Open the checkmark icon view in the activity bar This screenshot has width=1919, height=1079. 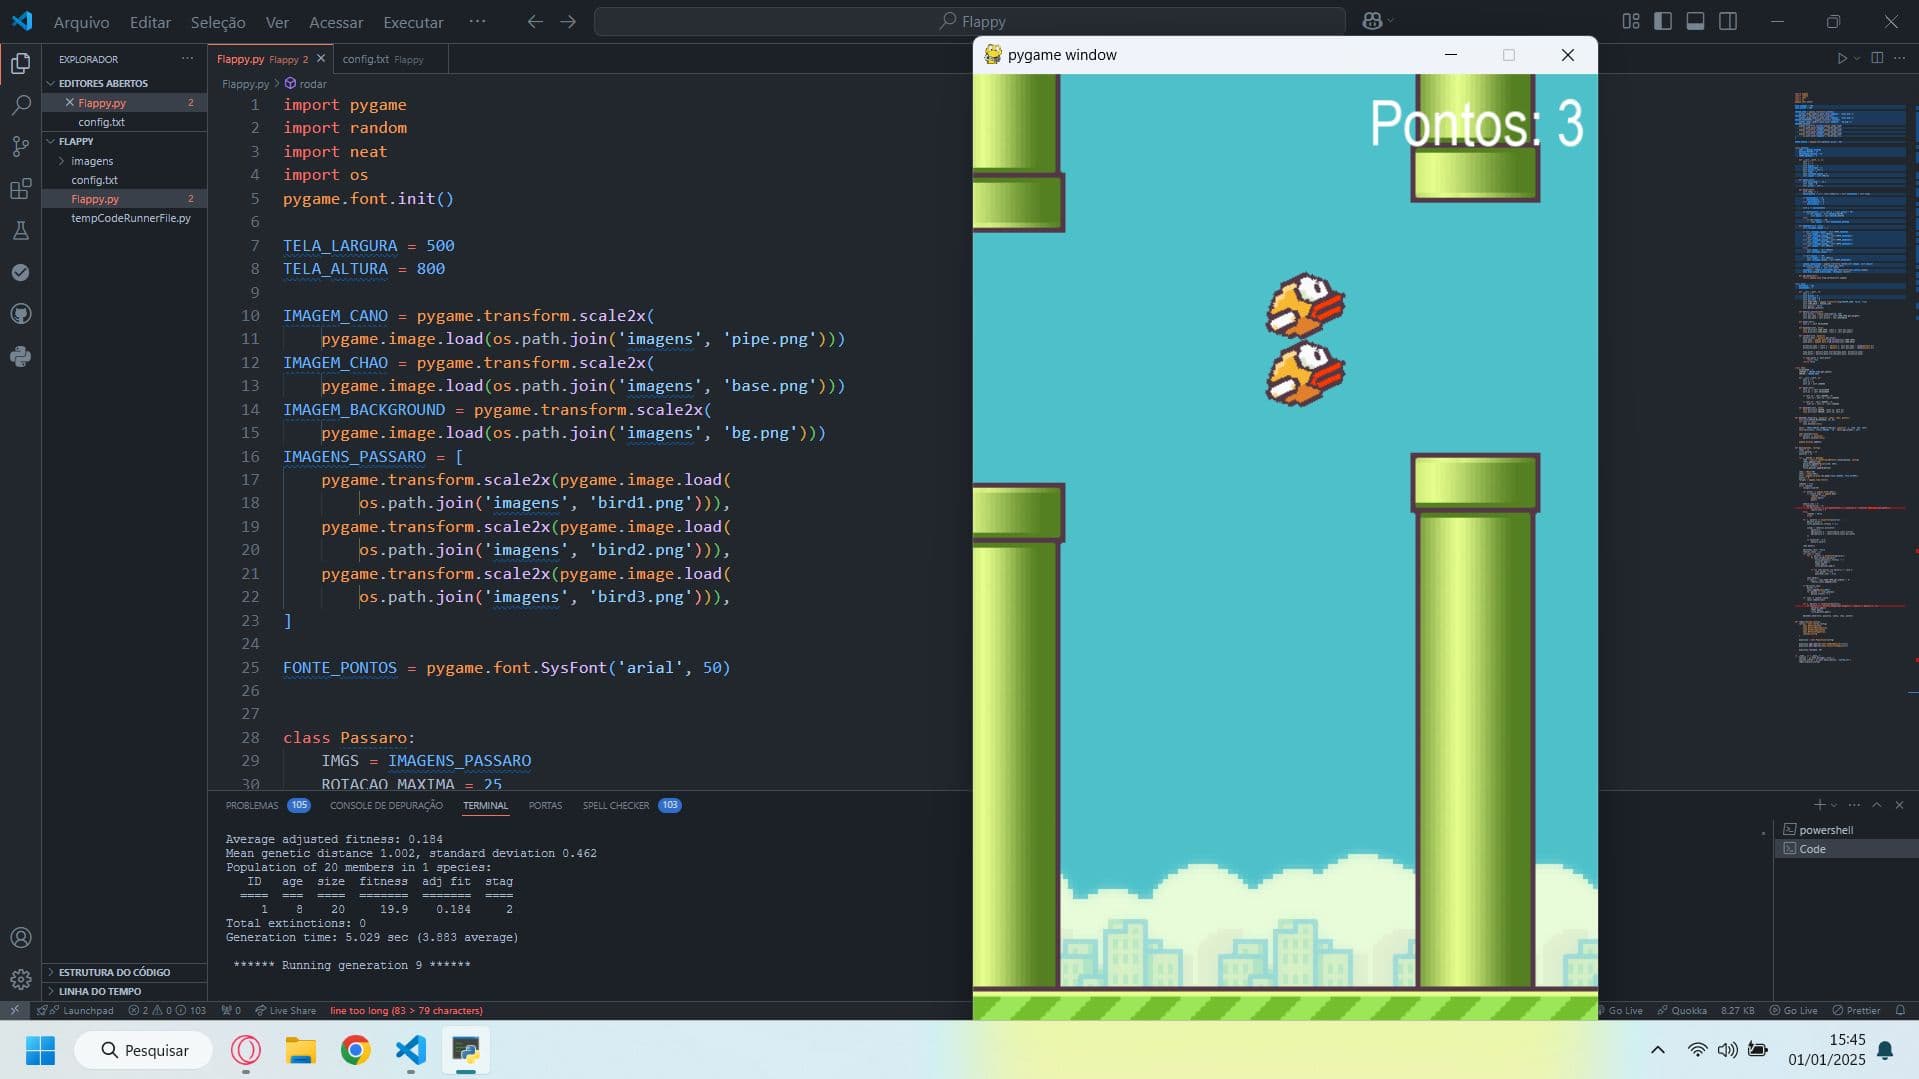[20, 272]
